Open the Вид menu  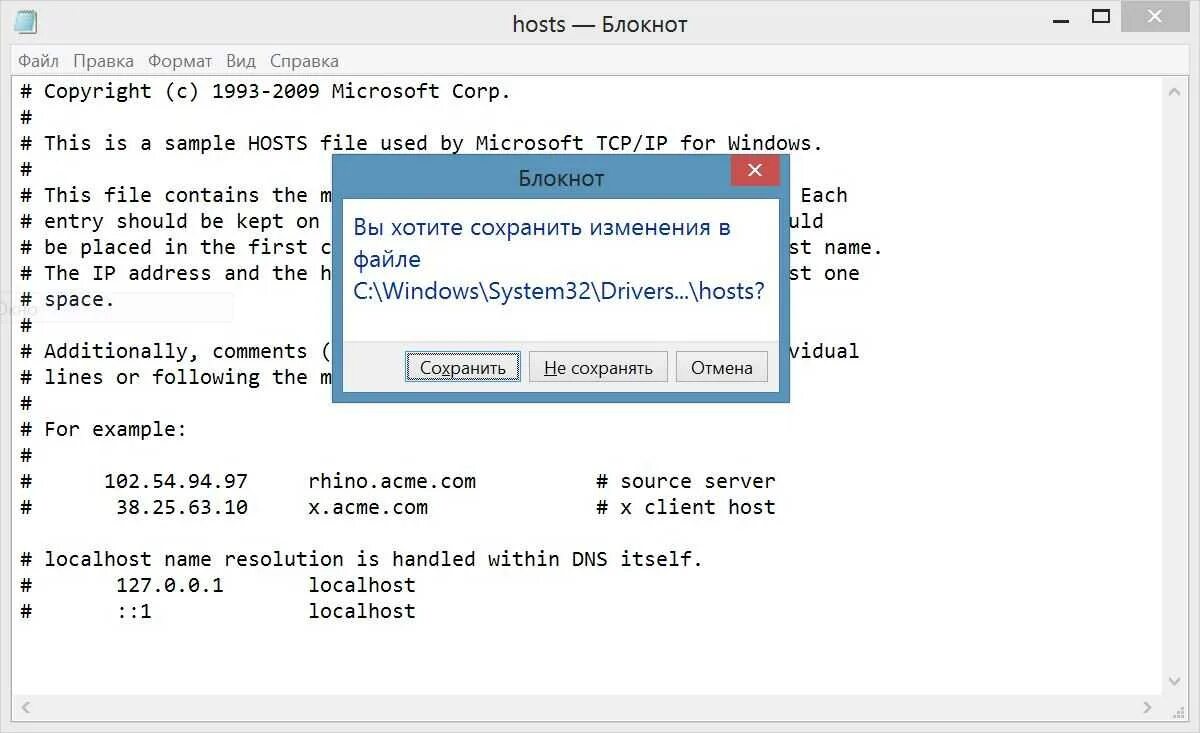tap(241, 61)
